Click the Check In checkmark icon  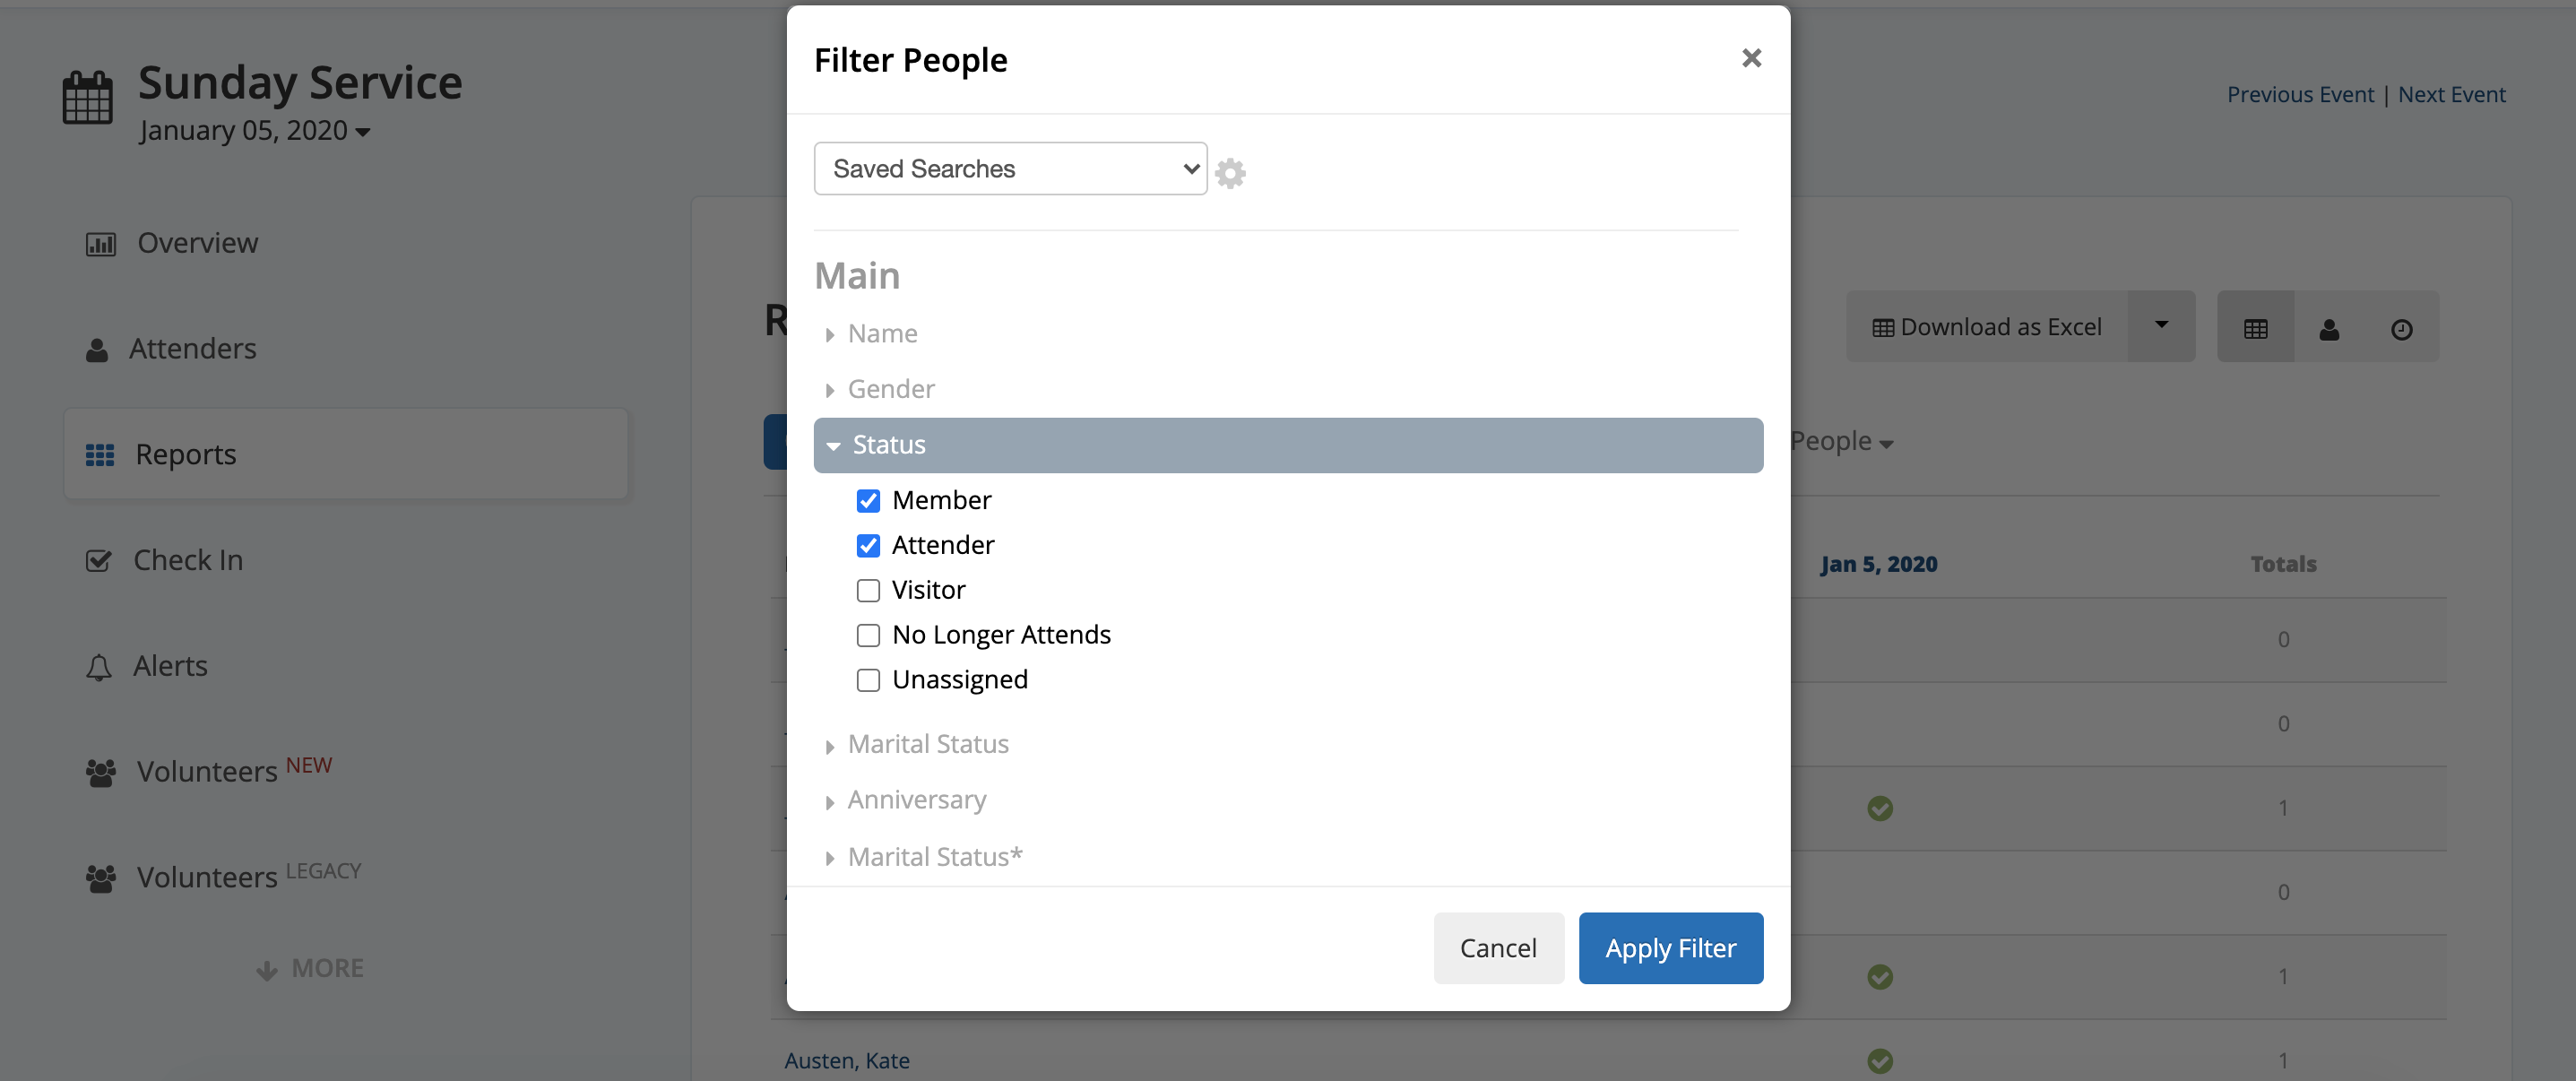pyautogui.click(x=98, y=561)
